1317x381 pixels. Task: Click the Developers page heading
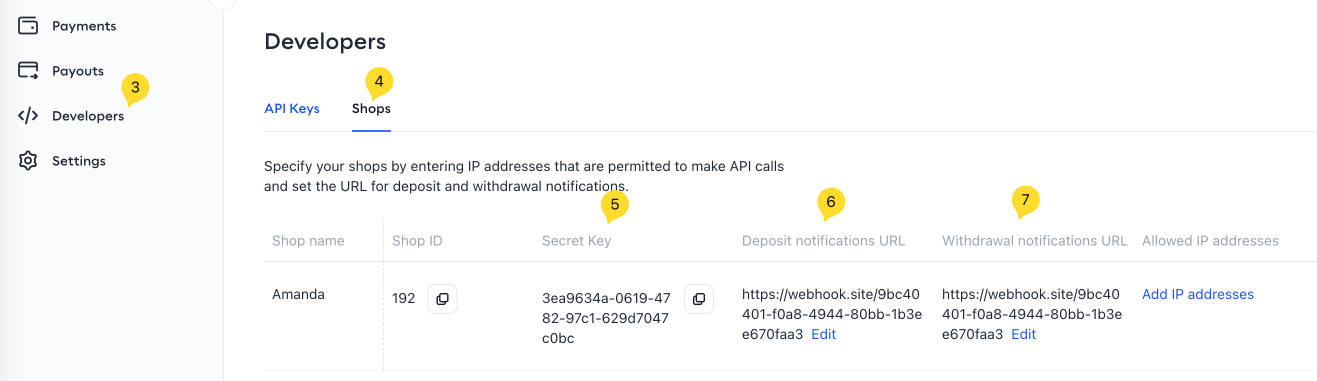325,42
